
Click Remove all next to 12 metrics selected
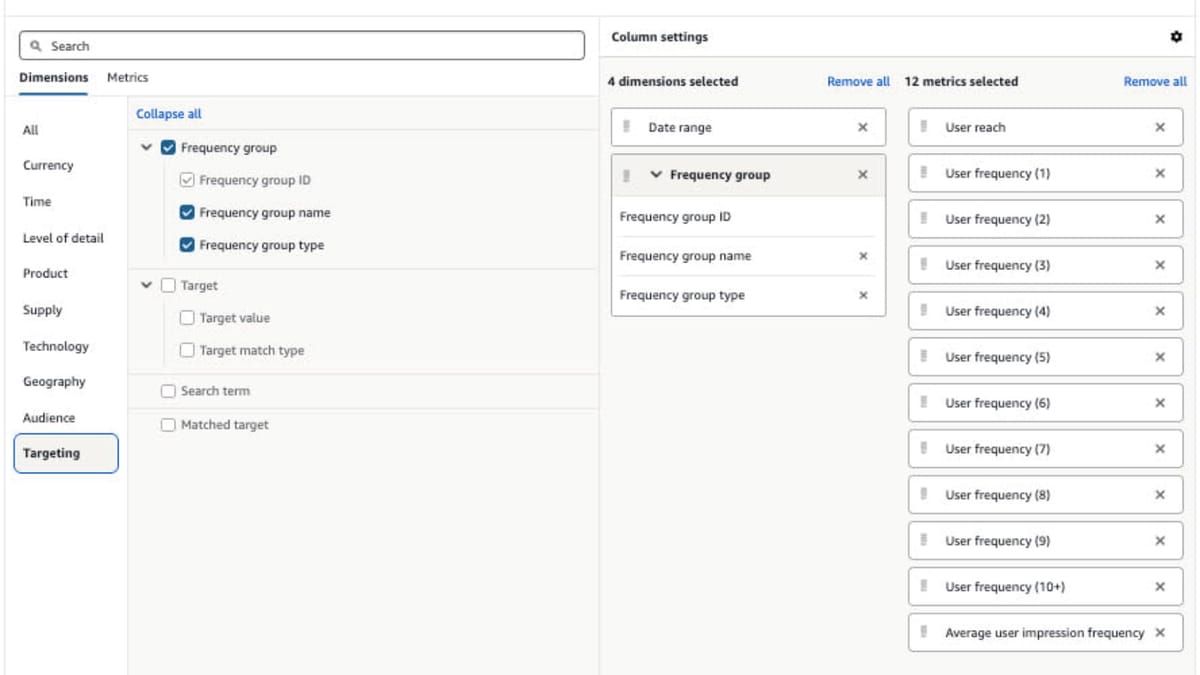click(x=1154, y=81)
